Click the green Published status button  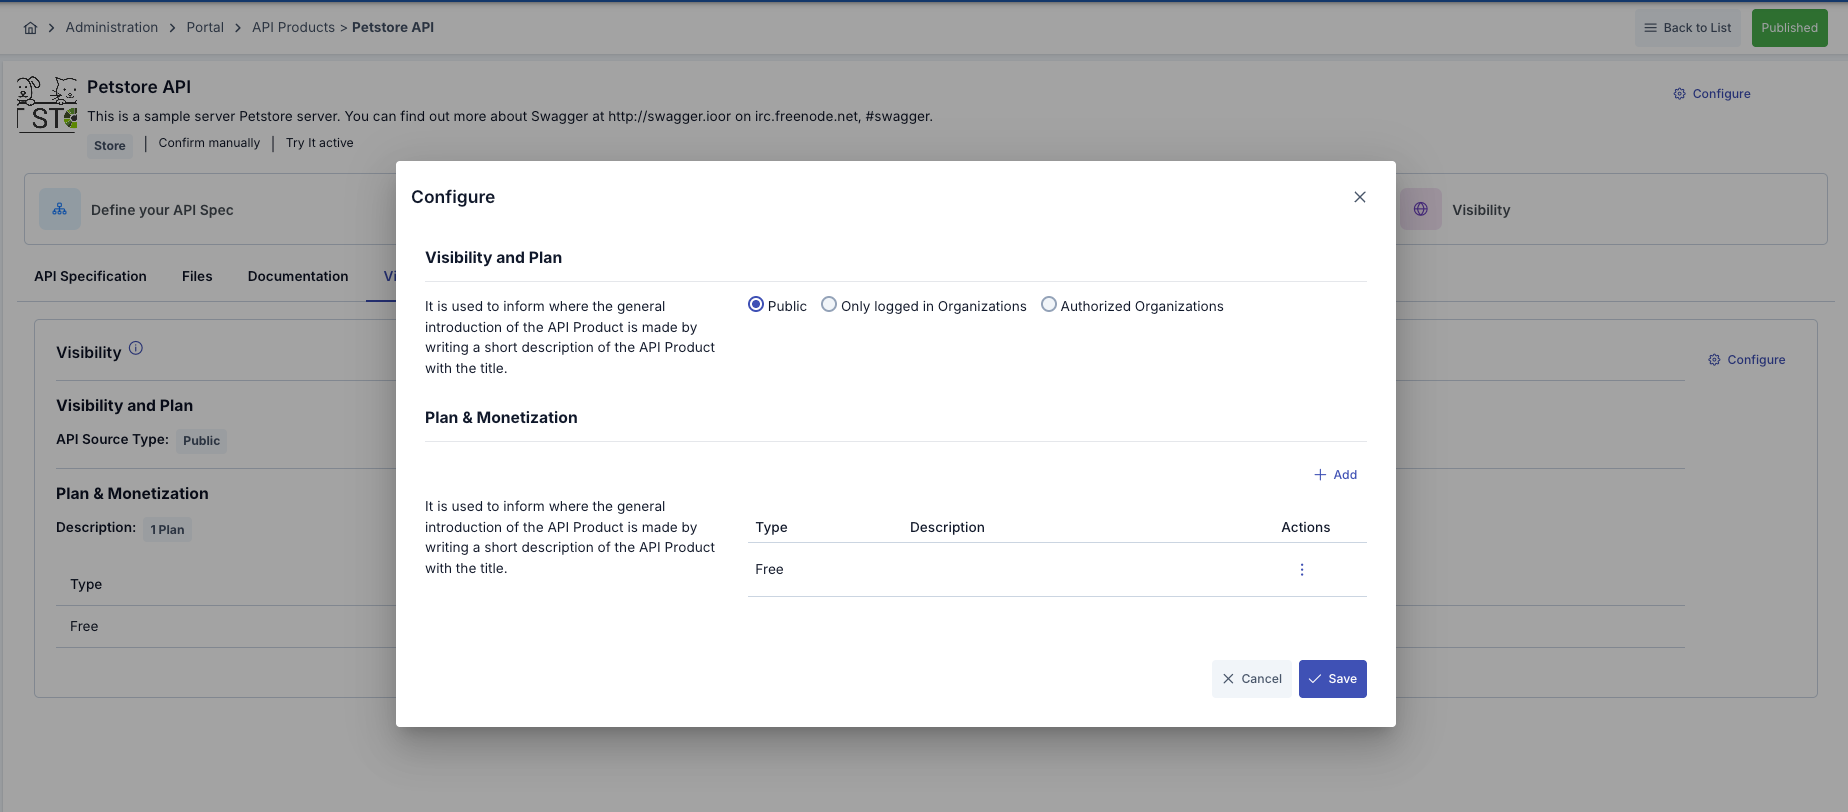[x=1789, y=28]
